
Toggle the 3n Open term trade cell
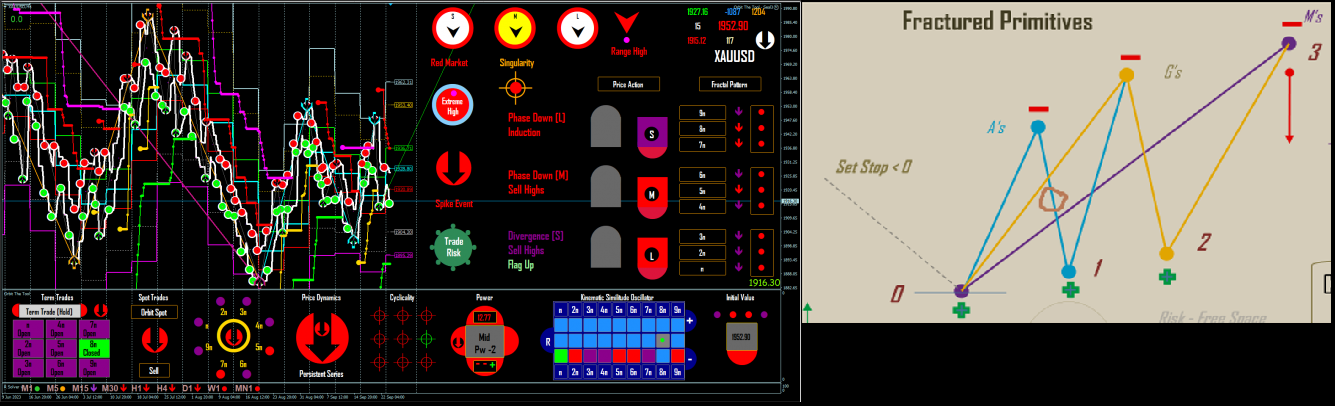pos(28,368)
